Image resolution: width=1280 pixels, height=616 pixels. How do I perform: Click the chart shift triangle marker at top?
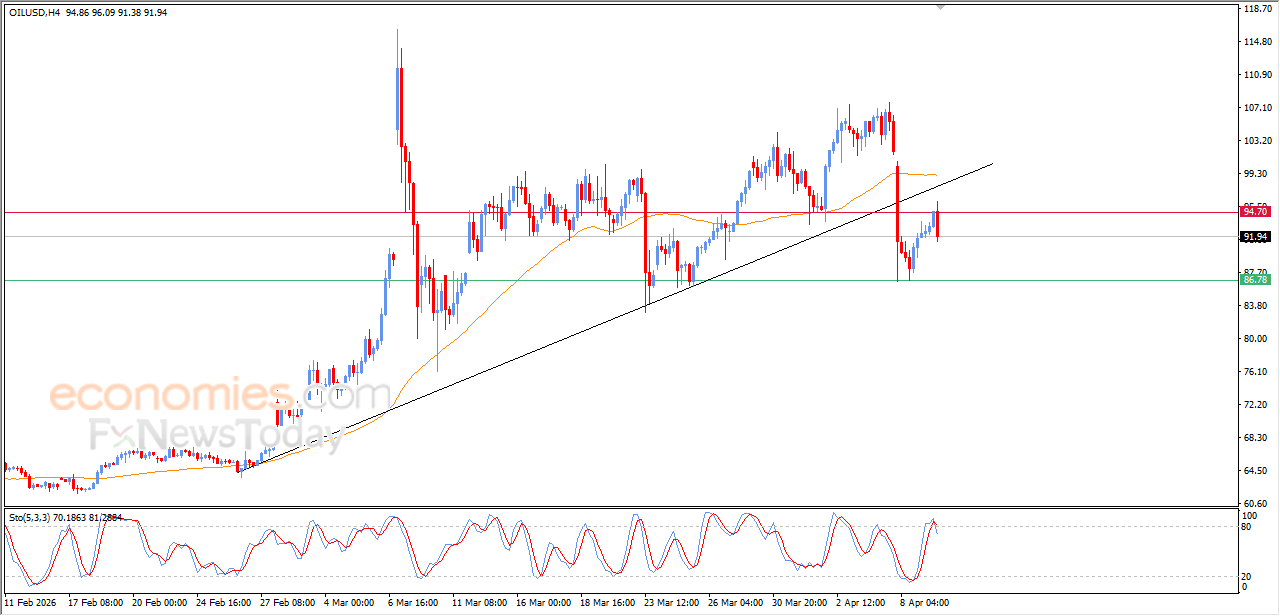[939, 7]
